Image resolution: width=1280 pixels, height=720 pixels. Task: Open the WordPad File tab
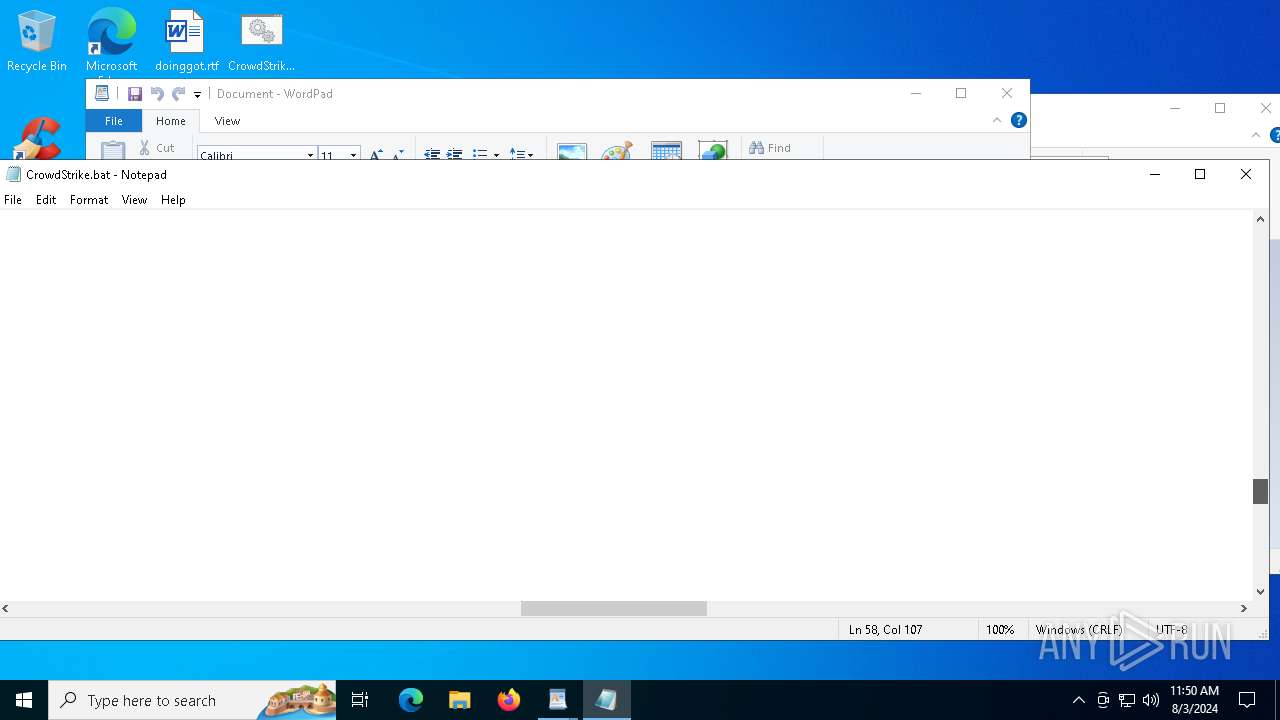coord(114,121)
